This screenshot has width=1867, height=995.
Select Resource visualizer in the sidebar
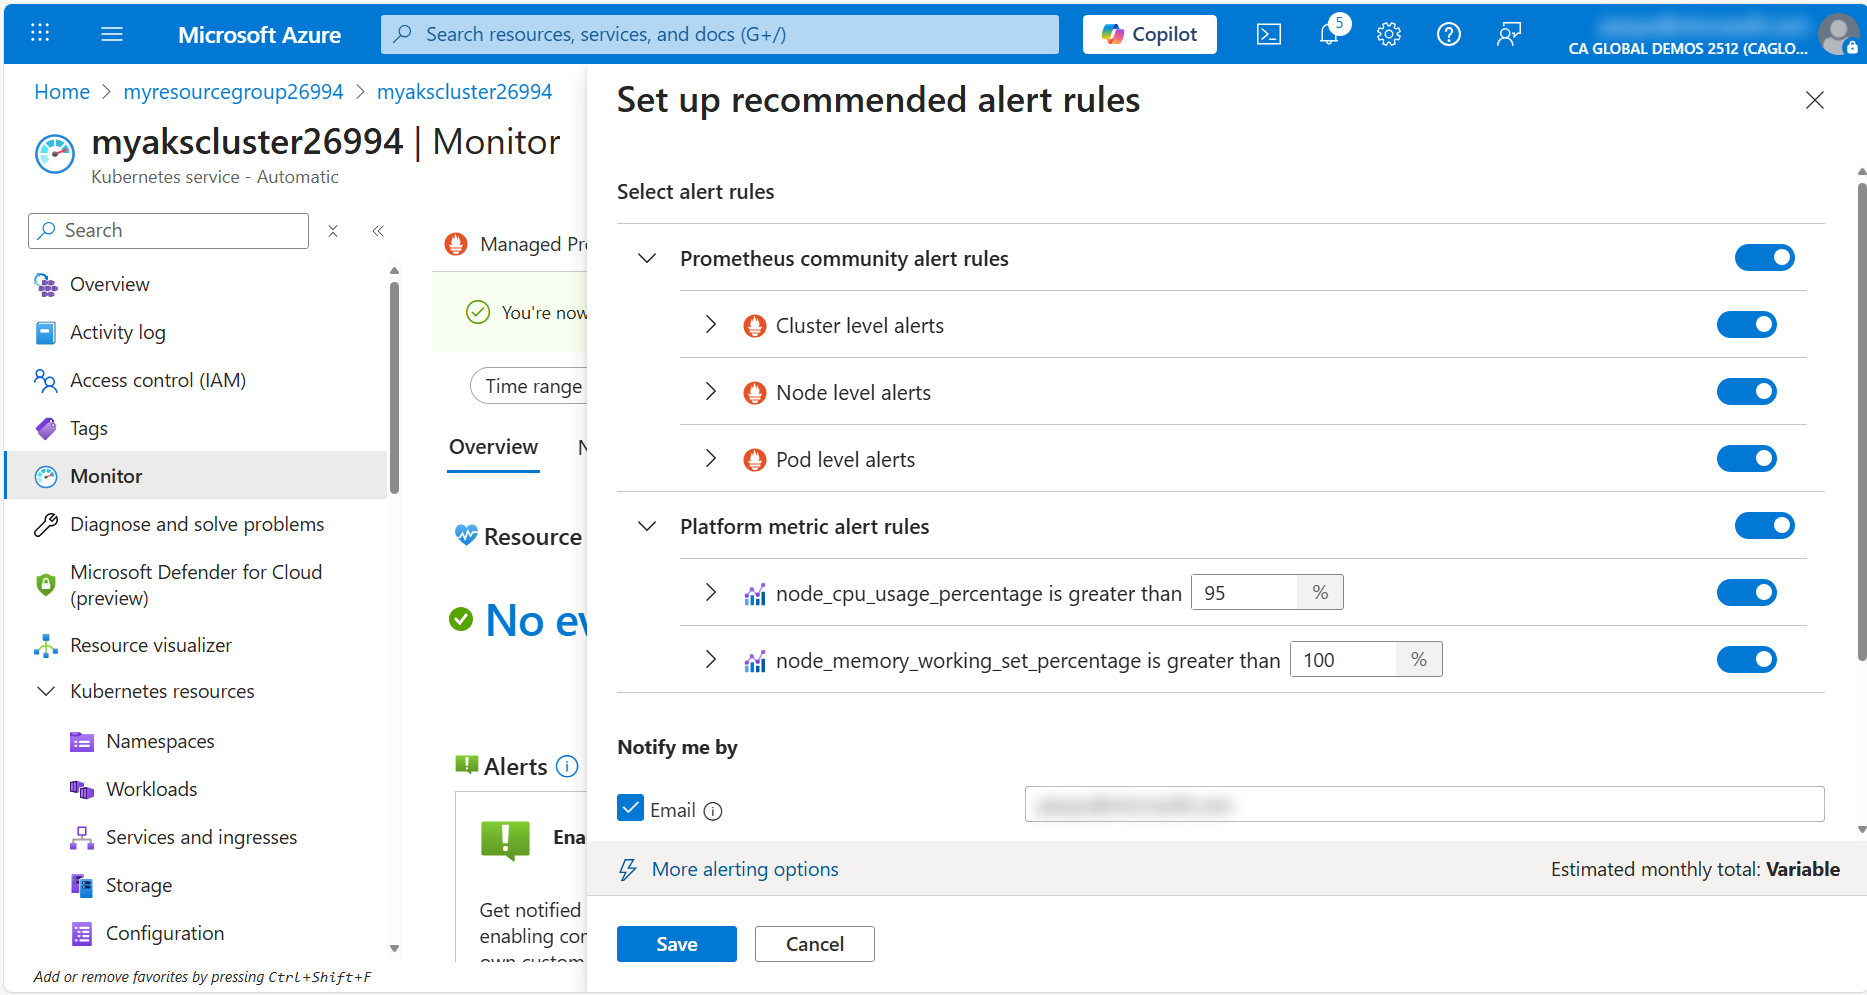pos(150,644)
